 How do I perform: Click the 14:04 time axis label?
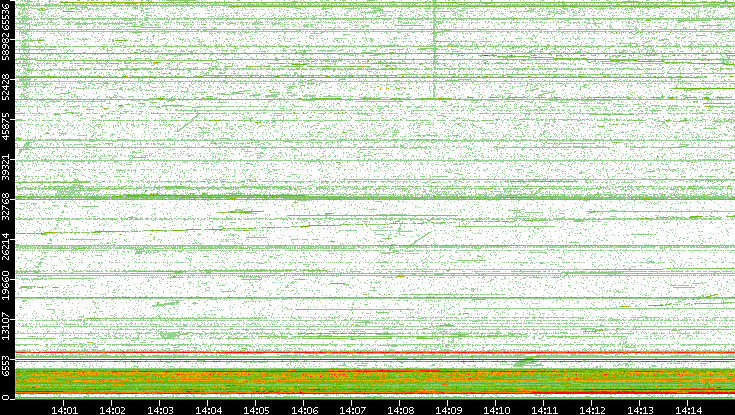tap(208, 410)
